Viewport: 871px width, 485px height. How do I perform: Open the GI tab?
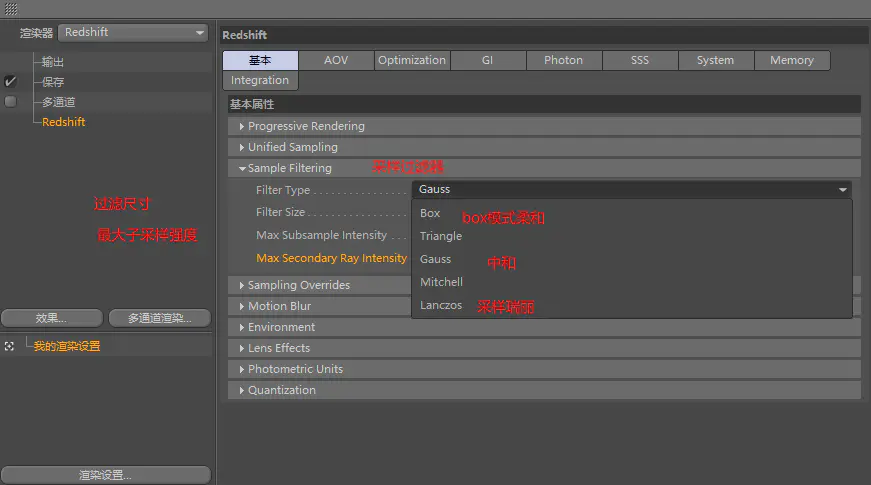click(488, 60)
